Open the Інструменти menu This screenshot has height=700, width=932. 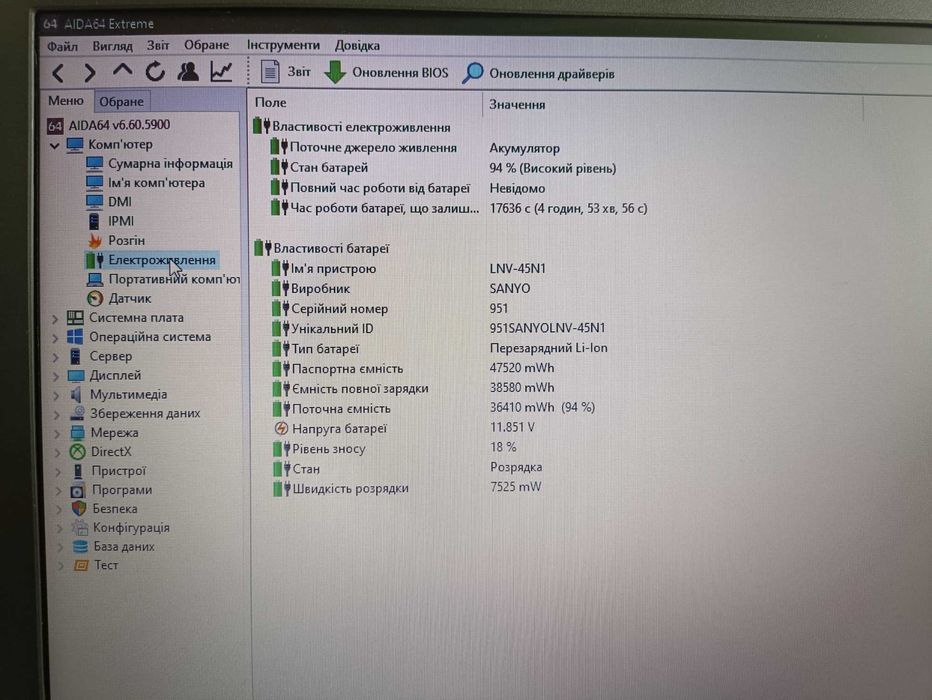pos(284,45)
